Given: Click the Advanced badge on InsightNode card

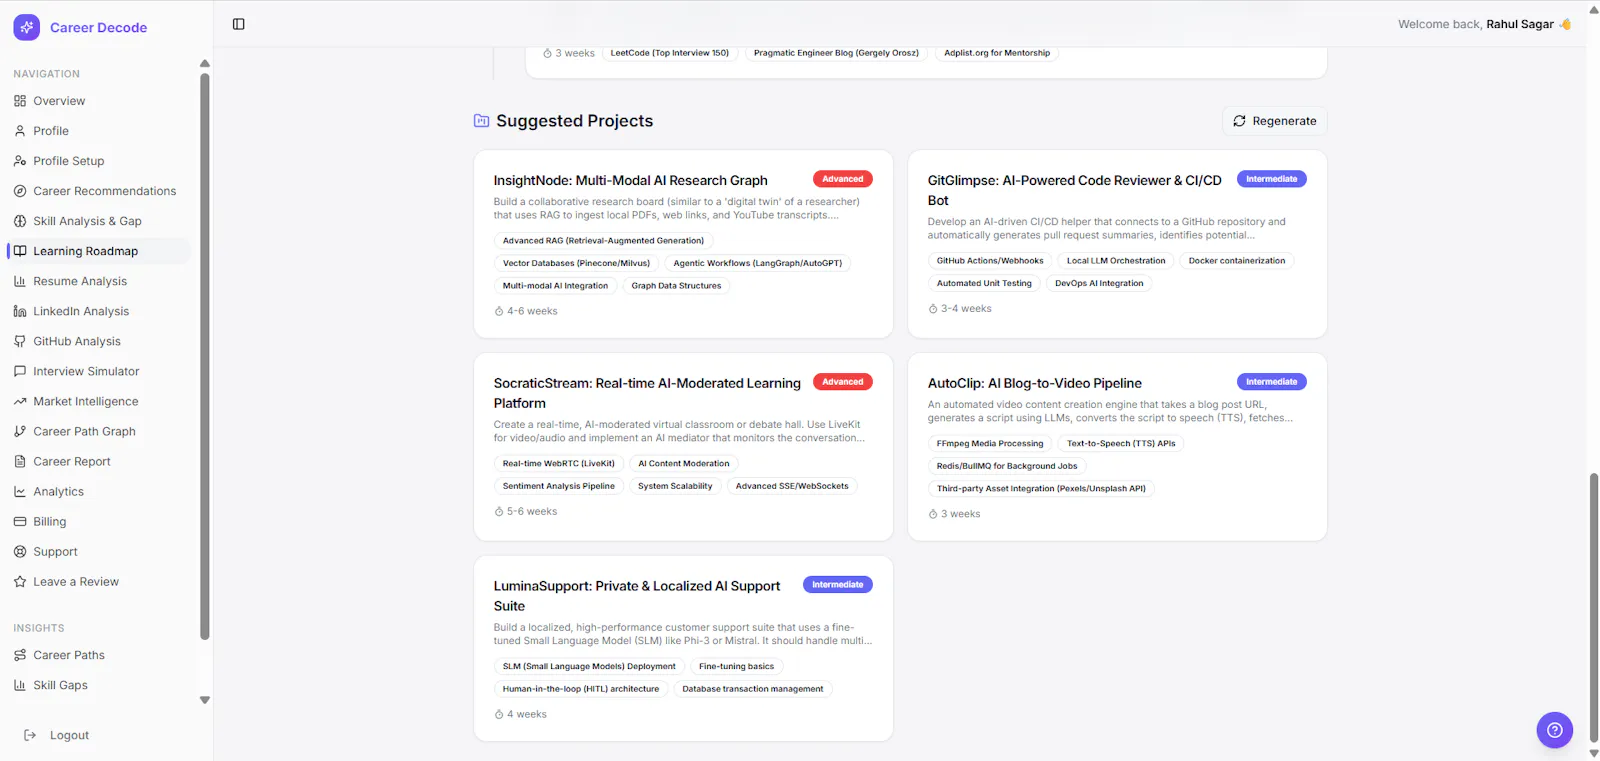Looking at the screenshot, I should point(842,179).
